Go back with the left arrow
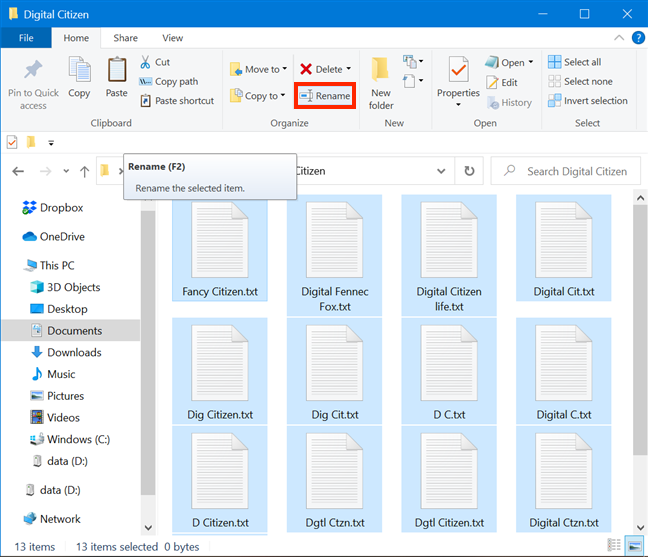This screenshot has height=557, width=648. [x=18, y=171]
